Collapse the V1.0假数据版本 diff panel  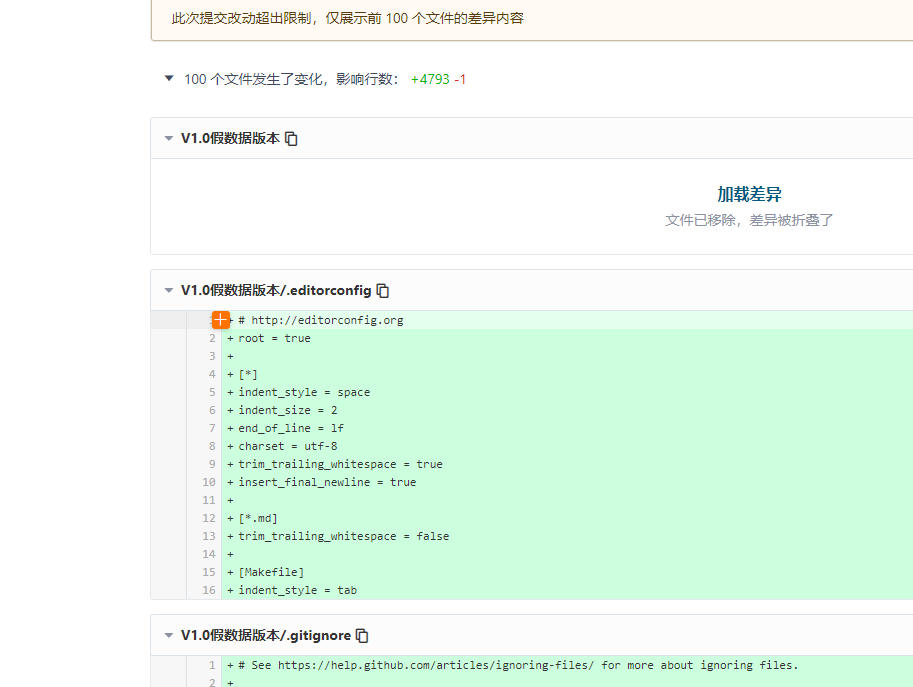tap(168, 139)
